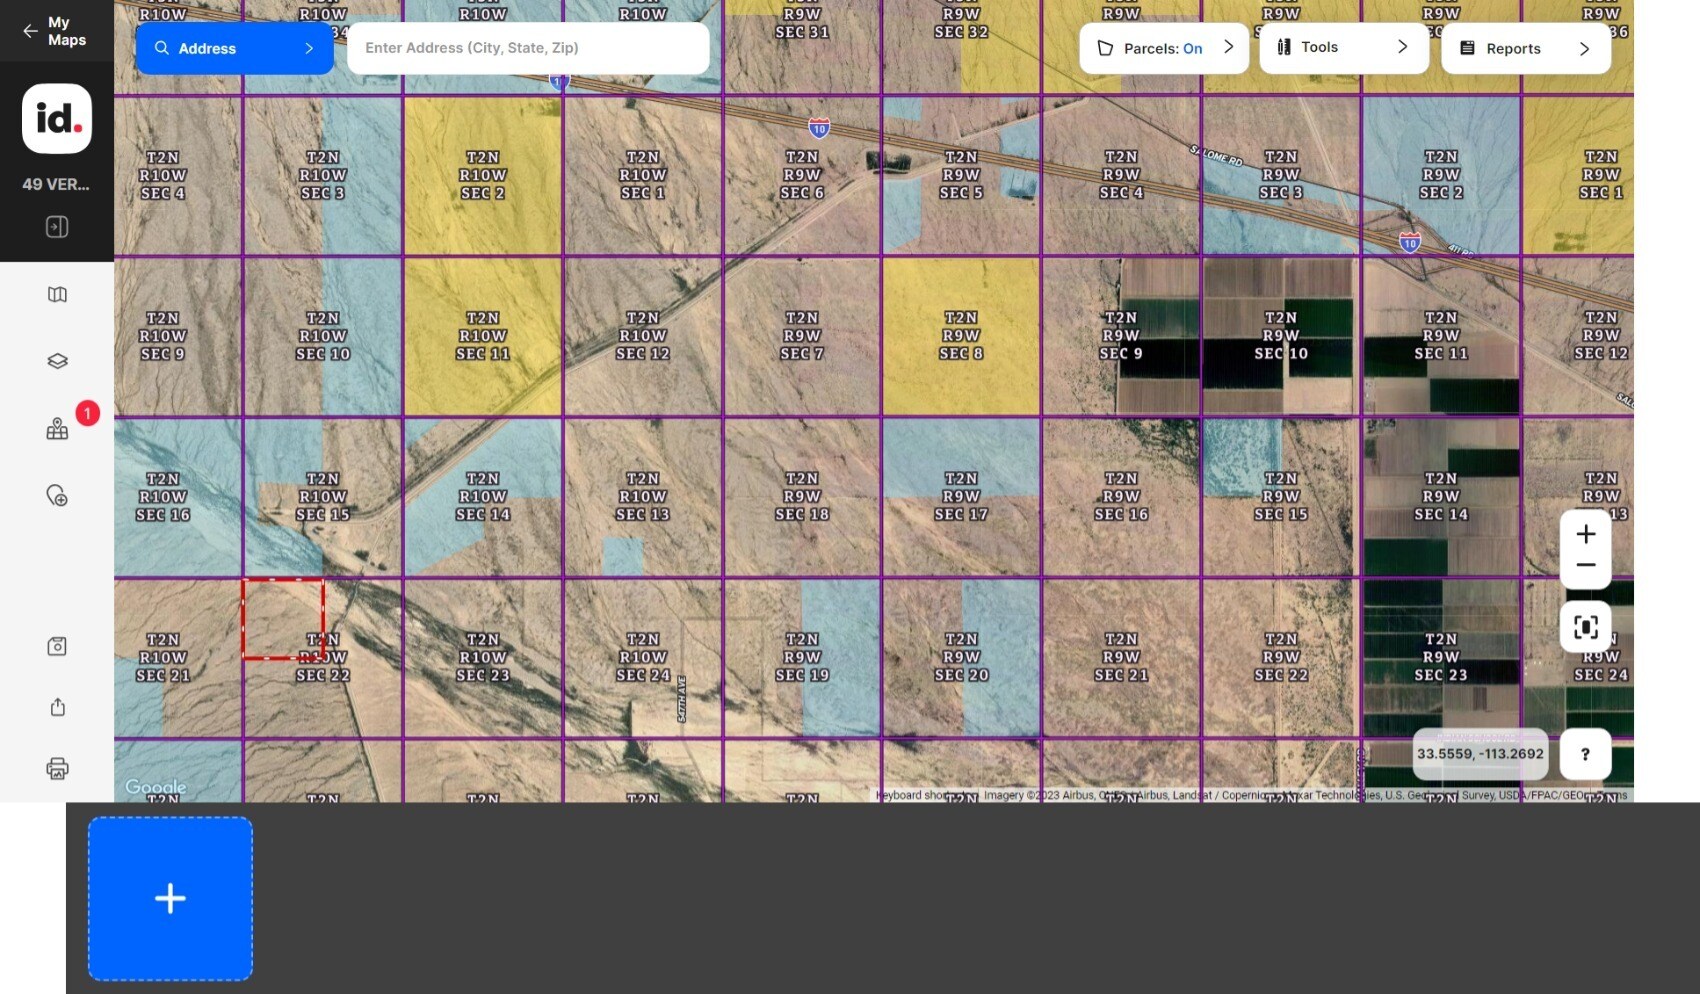This screenshot has width=1700, height=994.
Task: Collapse the sidebar panel icon
Action: pos(57,227)
